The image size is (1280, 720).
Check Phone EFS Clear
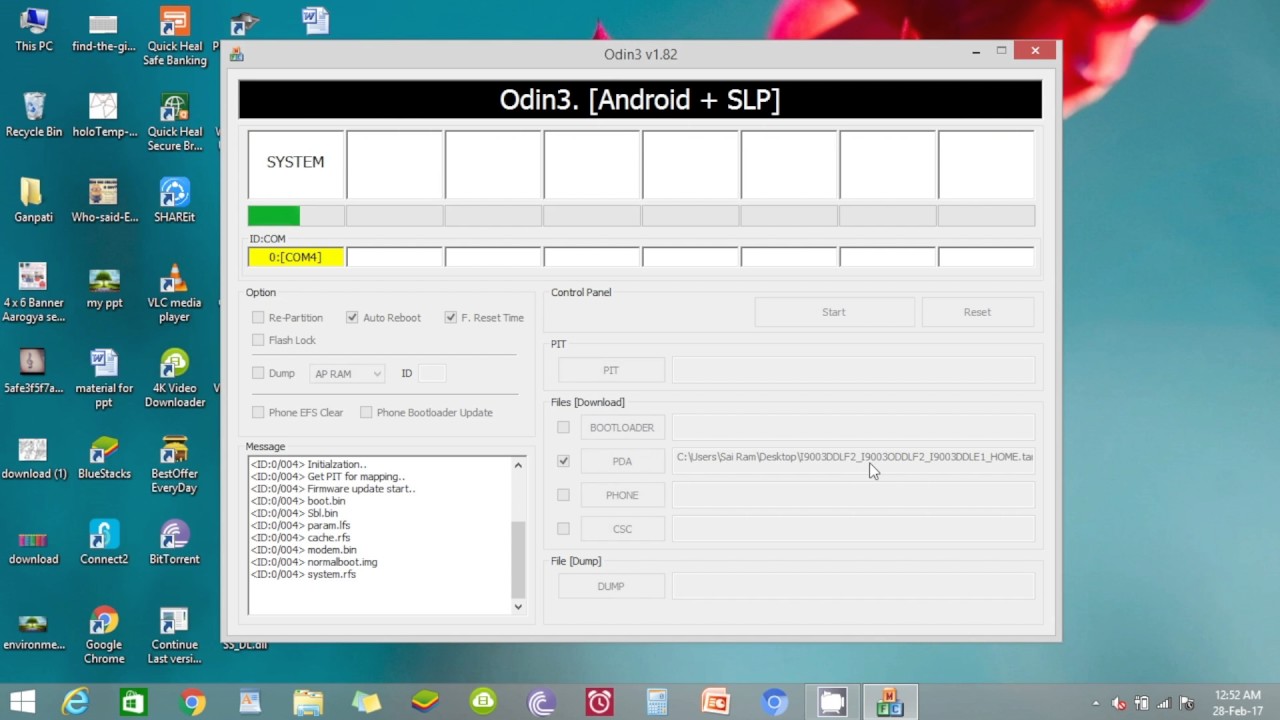[x=258, y=412]
